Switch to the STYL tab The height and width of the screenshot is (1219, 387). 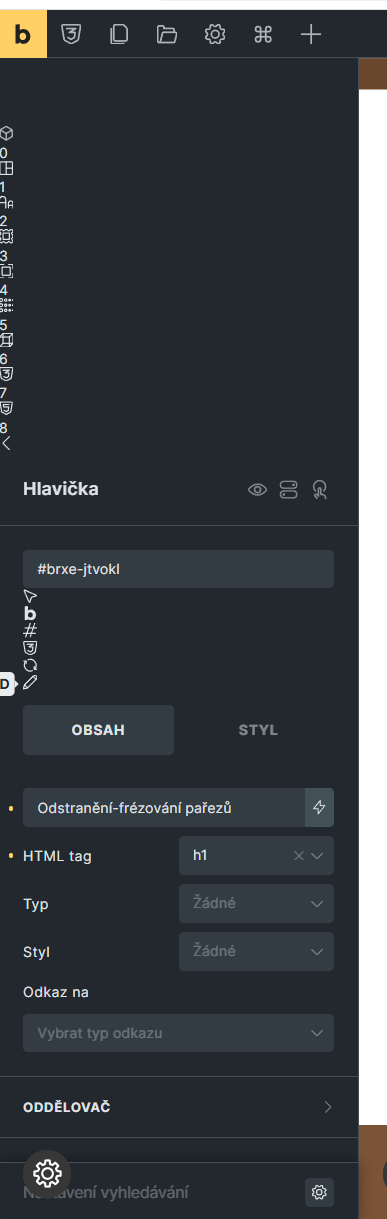tap(258, 730)
